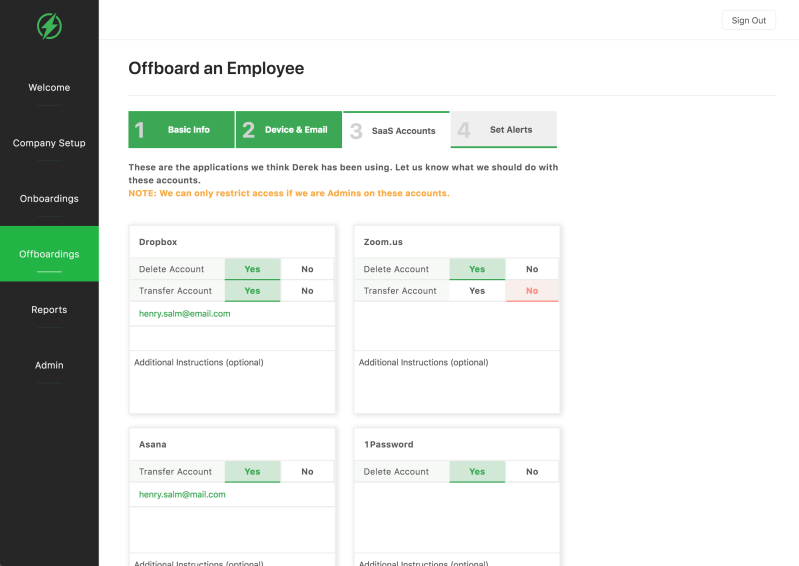Set Dropbox Delete Account to No

click(307, 269)
